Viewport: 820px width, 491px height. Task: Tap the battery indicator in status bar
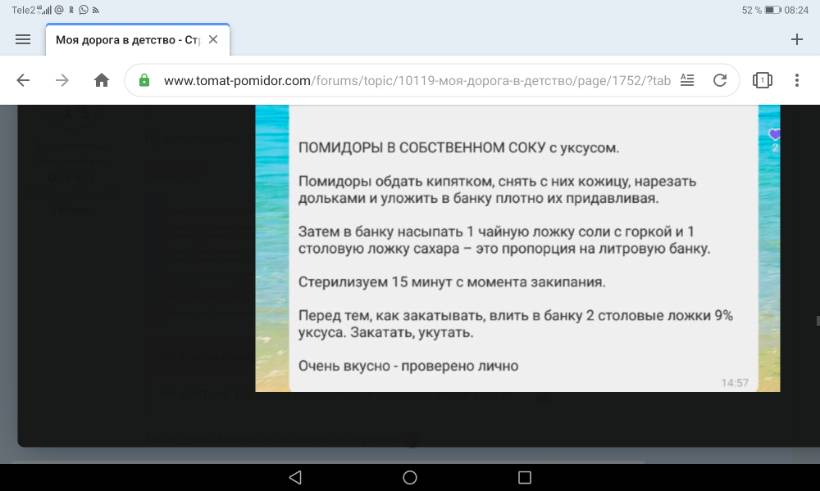(772, 9)
